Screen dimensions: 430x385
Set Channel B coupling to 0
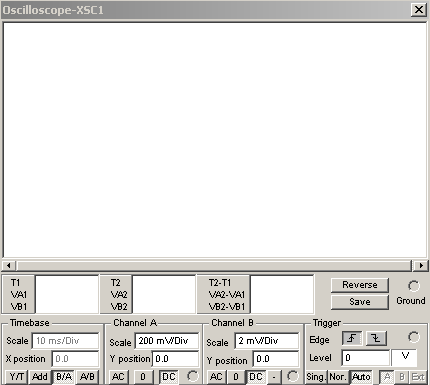click(x=236, y=377)
